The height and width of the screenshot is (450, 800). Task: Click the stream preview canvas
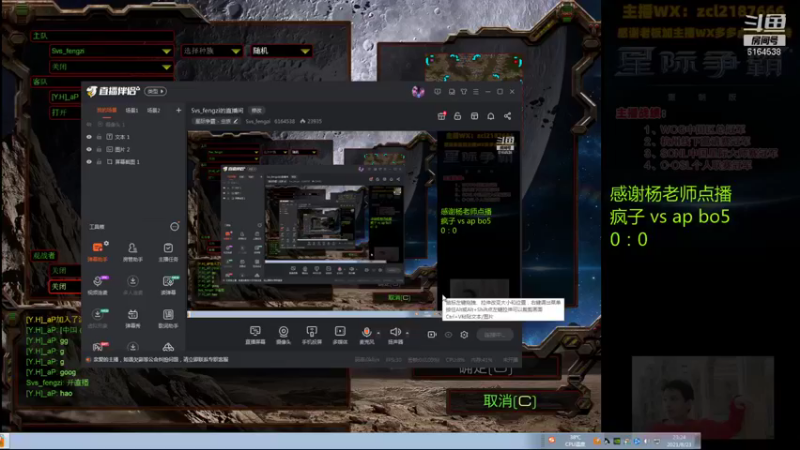pos(354,222)
